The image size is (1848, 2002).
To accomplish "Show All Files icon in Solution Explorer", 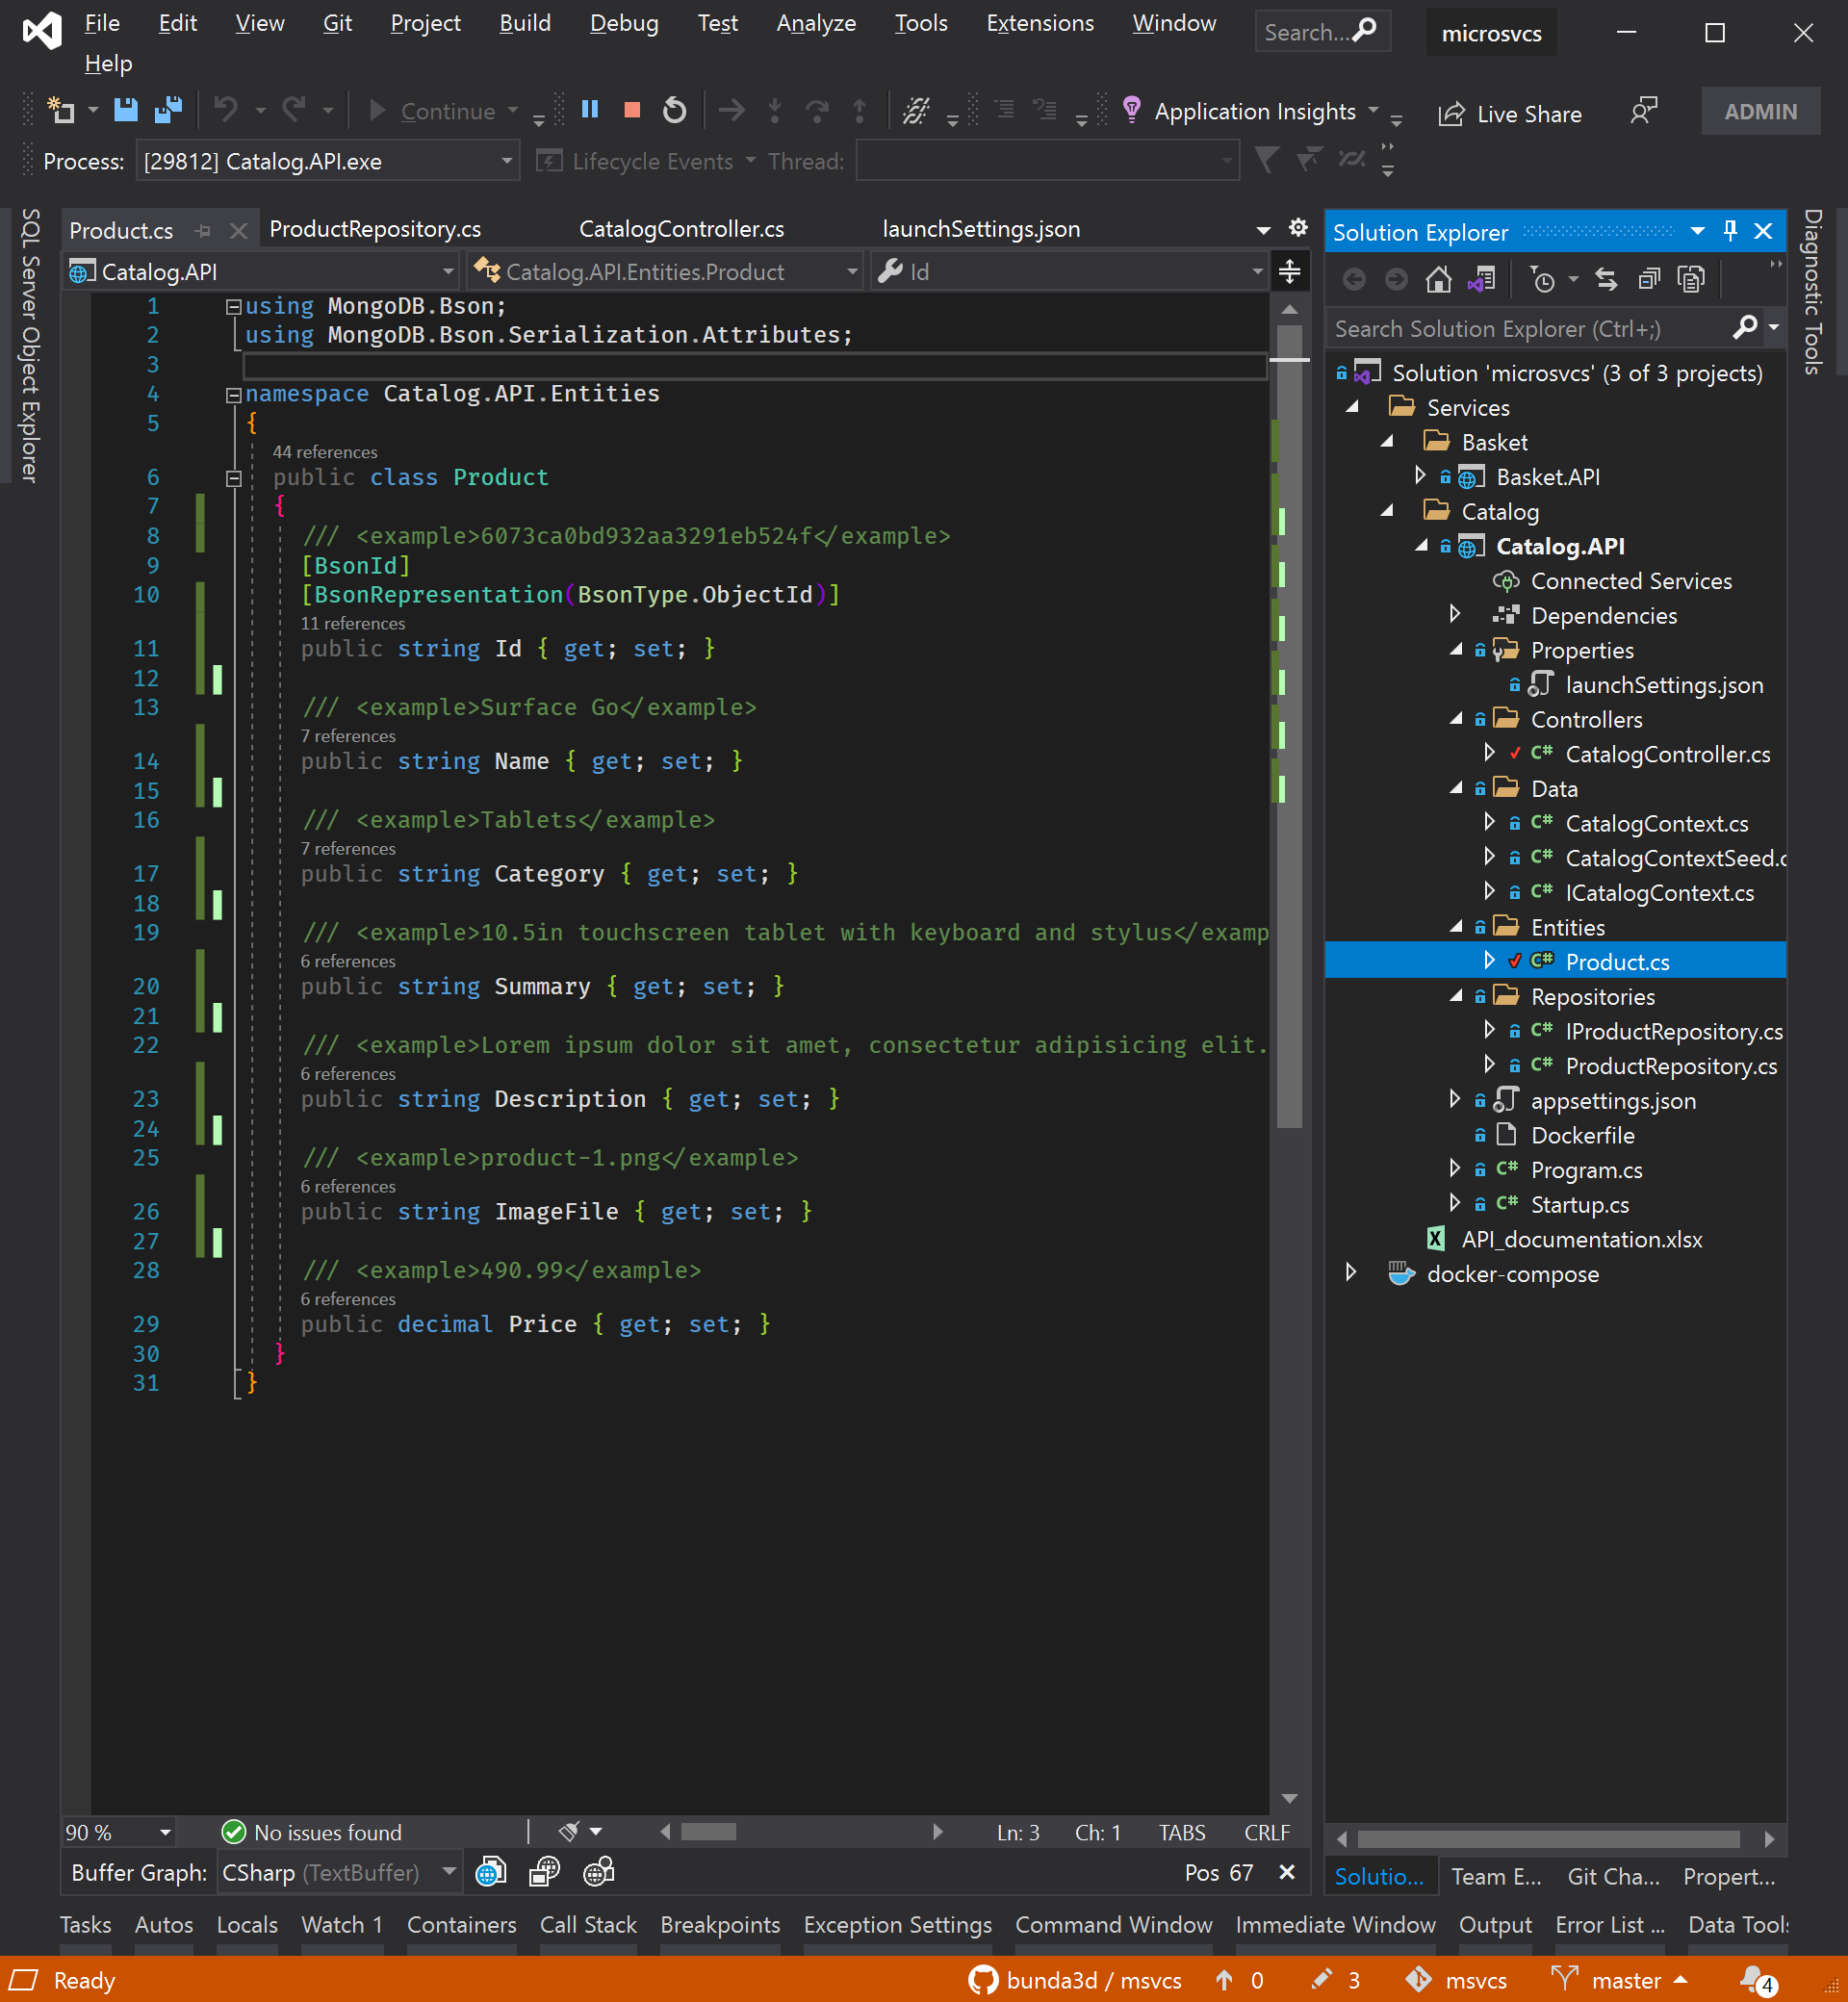I will [x=1691, y=279].
